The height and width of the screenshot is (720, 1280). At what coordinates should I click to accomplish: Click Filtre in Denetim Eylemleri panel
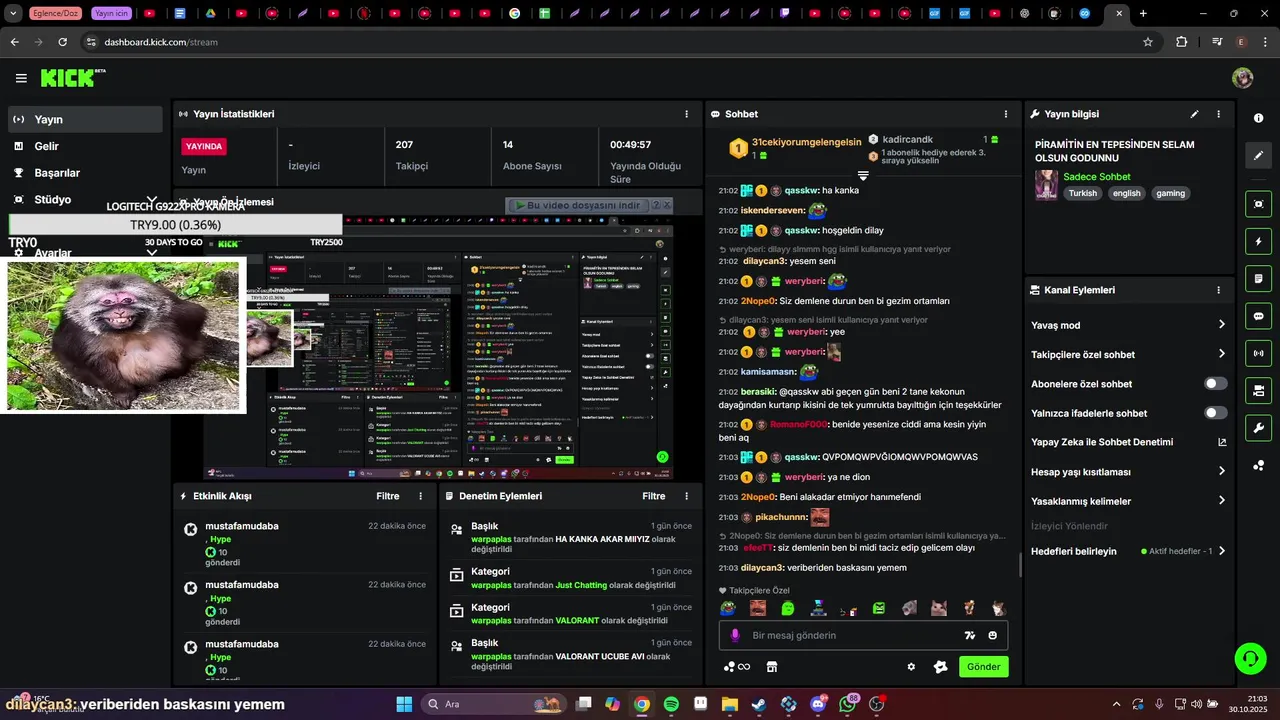(x=654, y=496)
